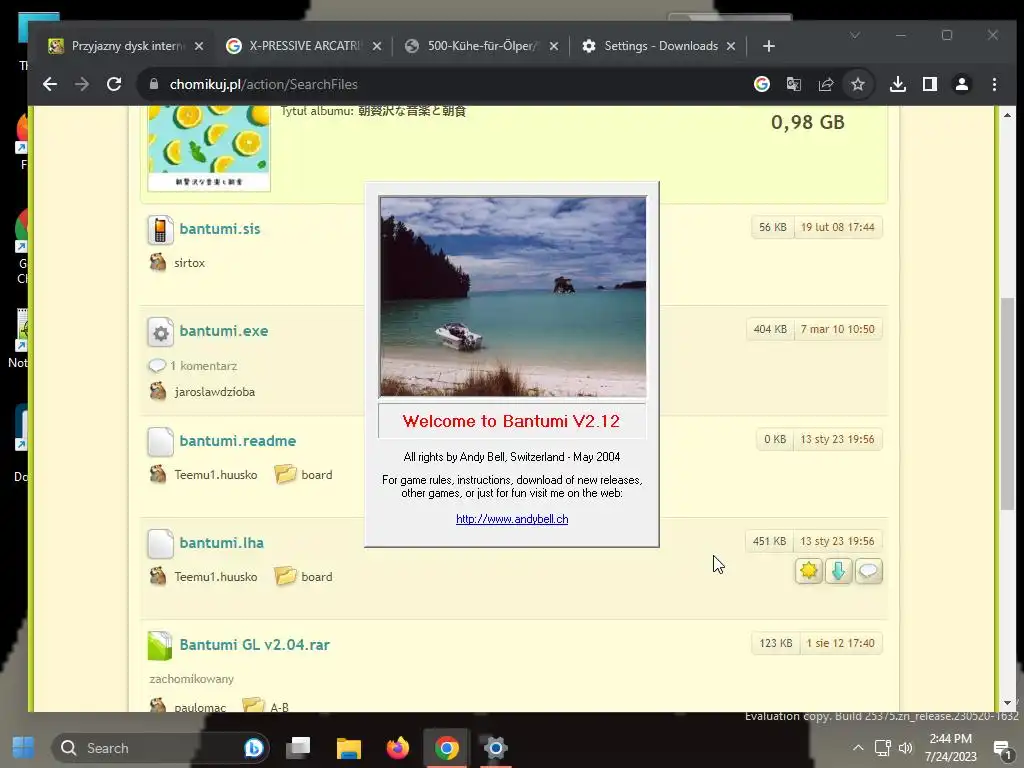Click the scrollbar down arrow
Image resolution: width=1024 pixels, height=768 pixels.
[1007, 703]
